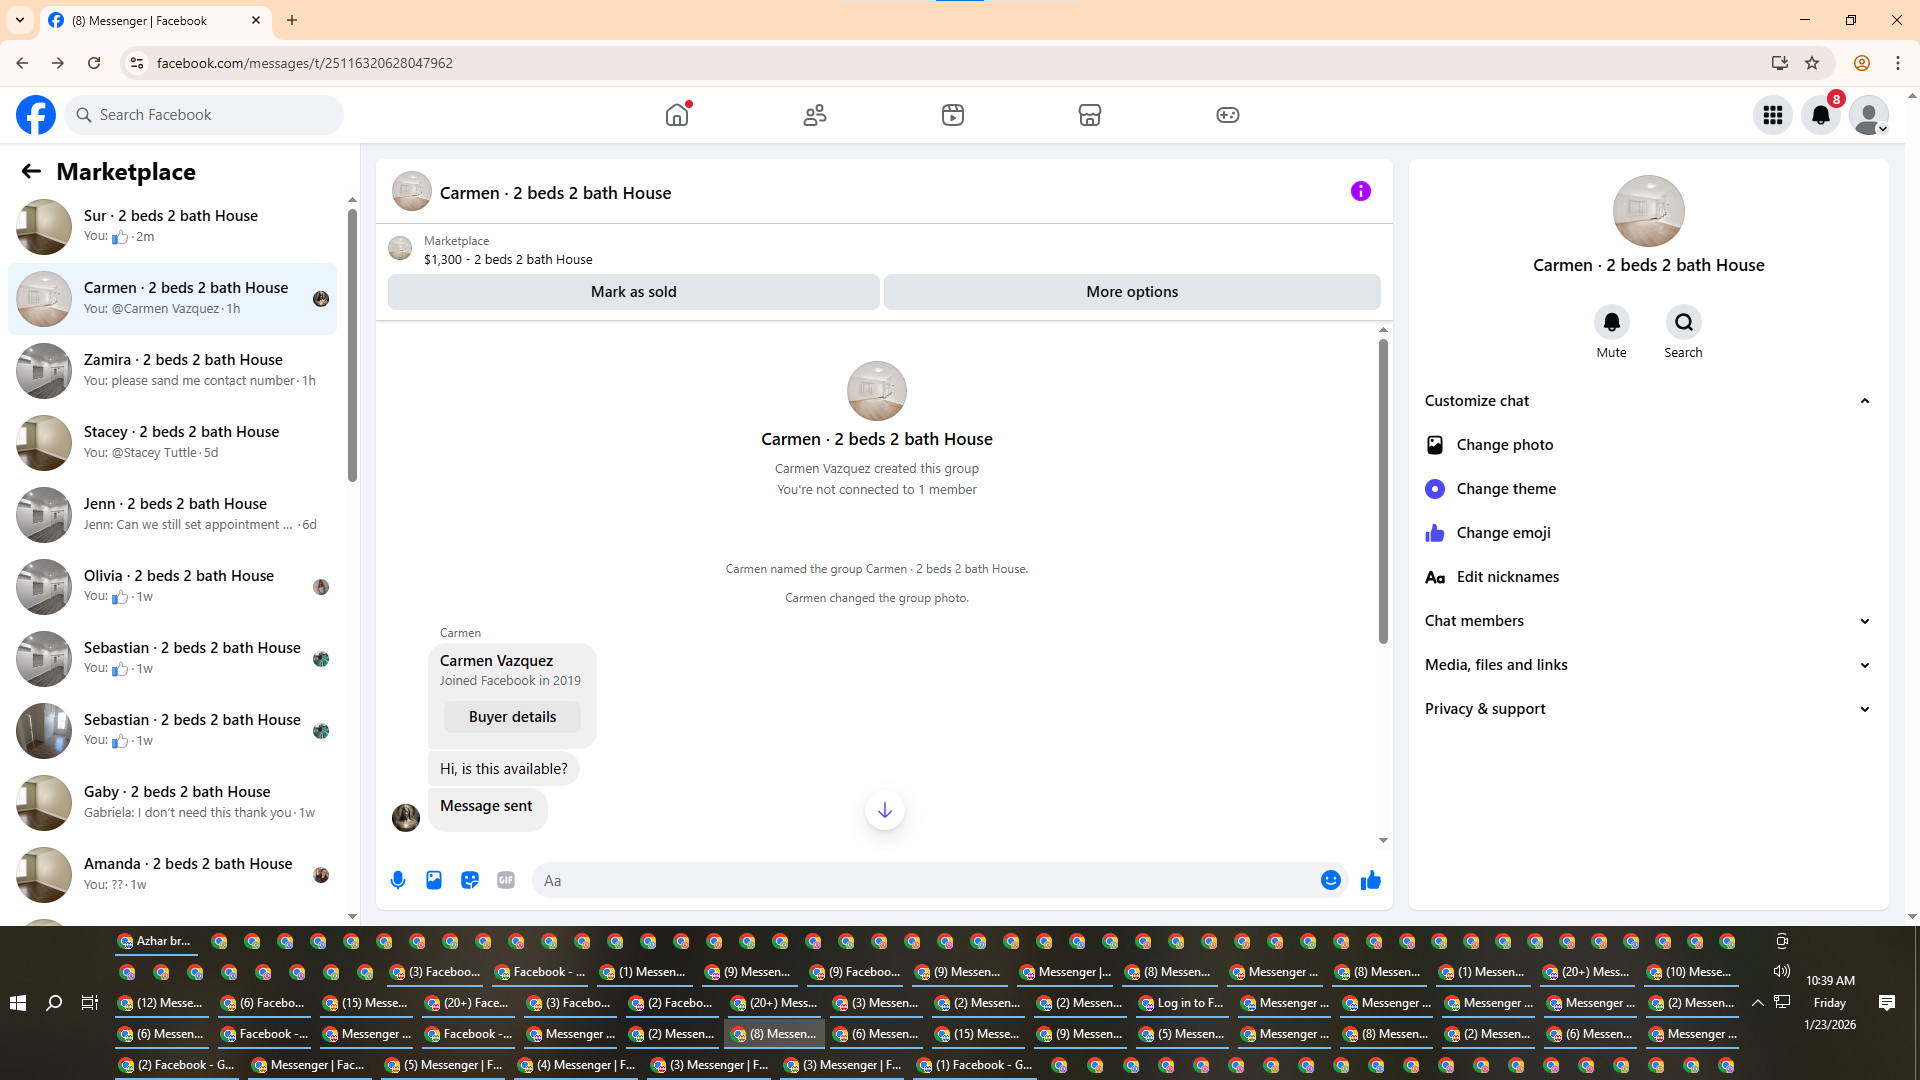Toggle the conversation information panel icon
Image resolution: width=1920 pixels, height=1080 pixels.
click(x=1360, y=191)
